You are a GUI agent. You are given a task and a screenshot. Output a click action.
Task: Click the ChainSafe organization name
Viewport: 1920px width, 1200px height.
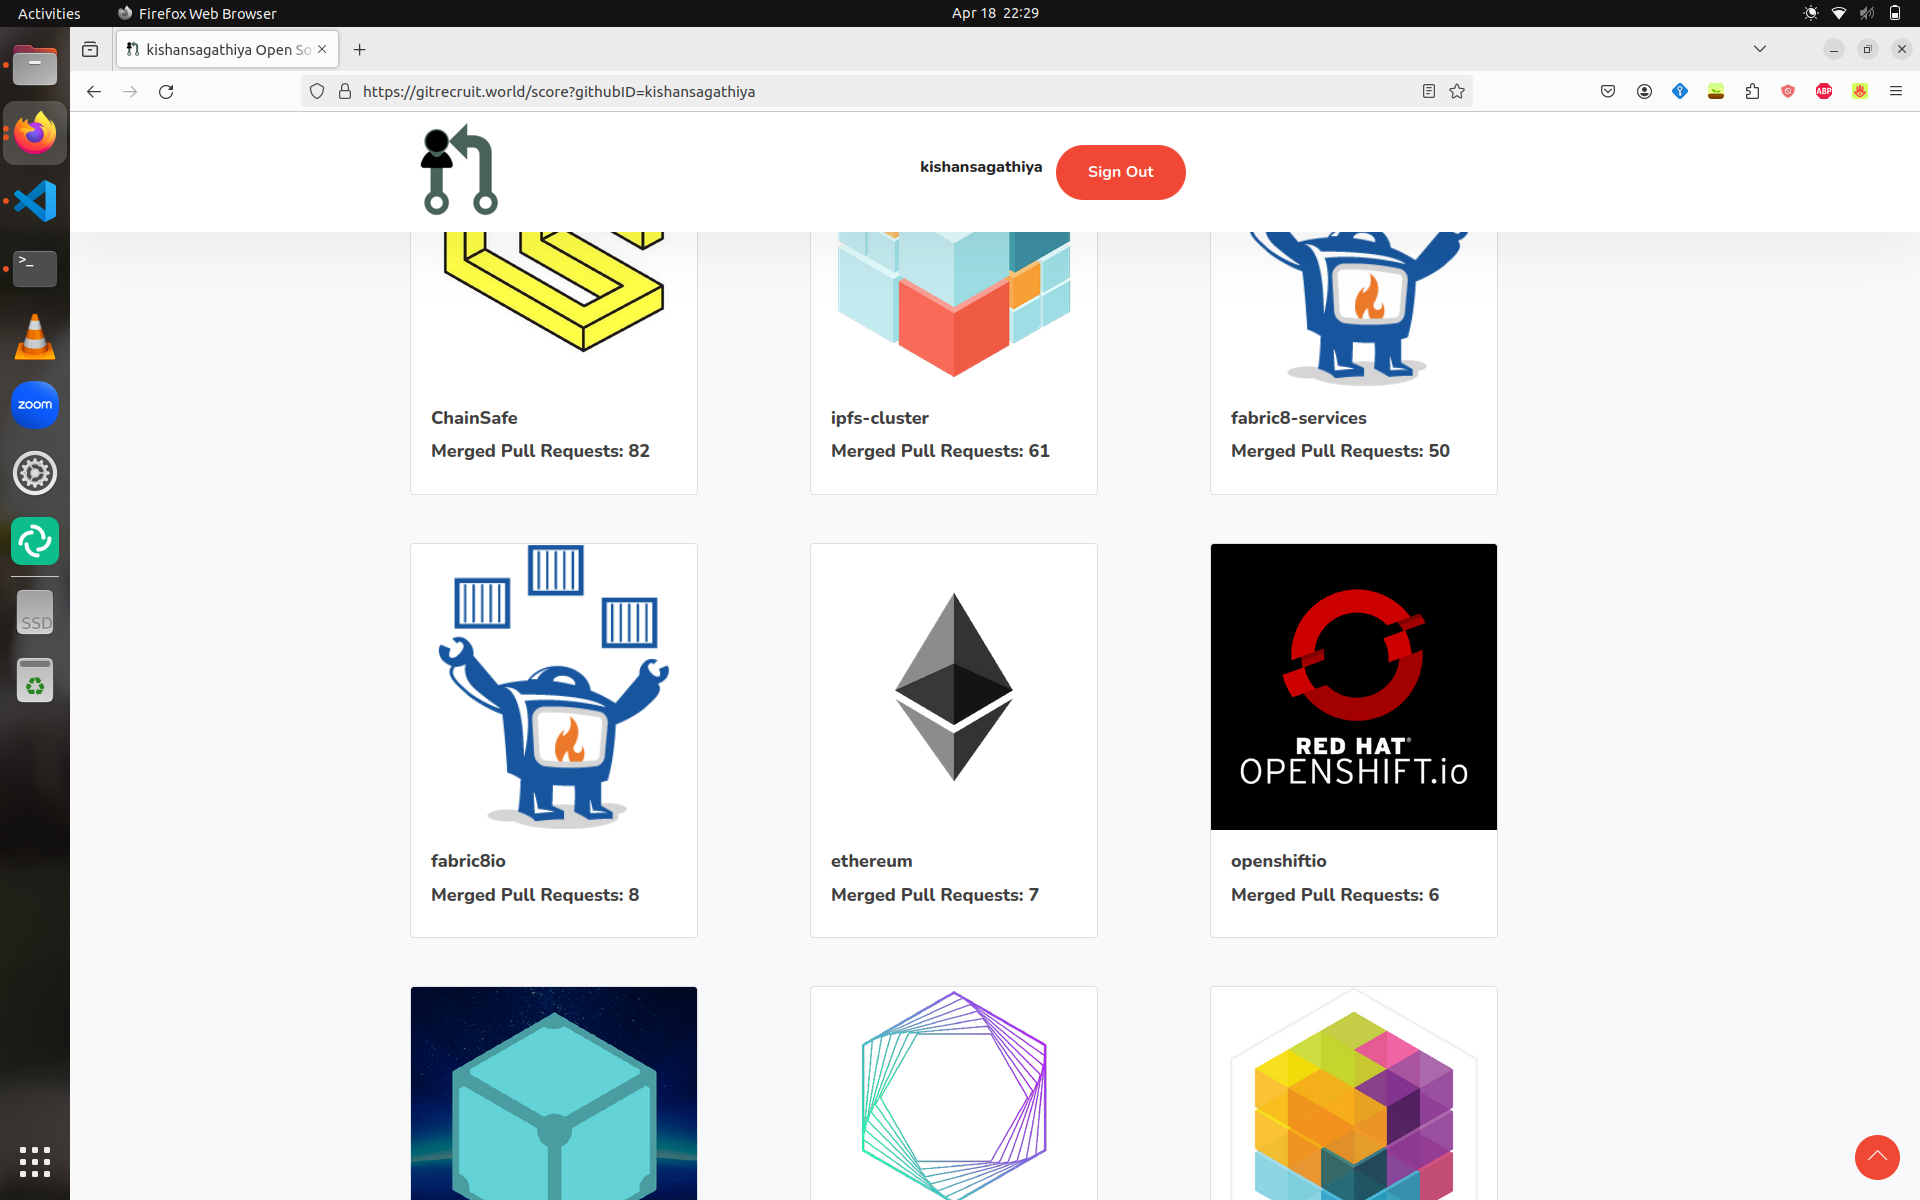coord(474,418)
